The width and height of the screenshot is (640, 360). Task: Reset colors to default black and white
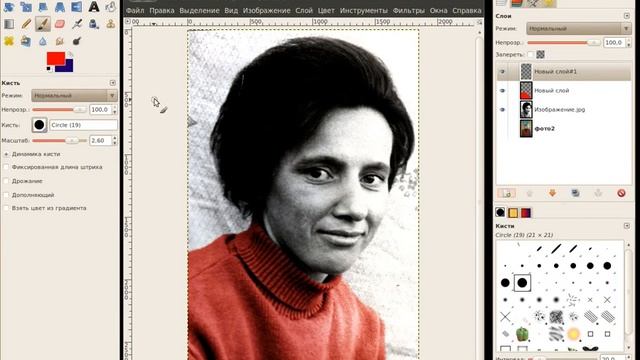point(49,69)
